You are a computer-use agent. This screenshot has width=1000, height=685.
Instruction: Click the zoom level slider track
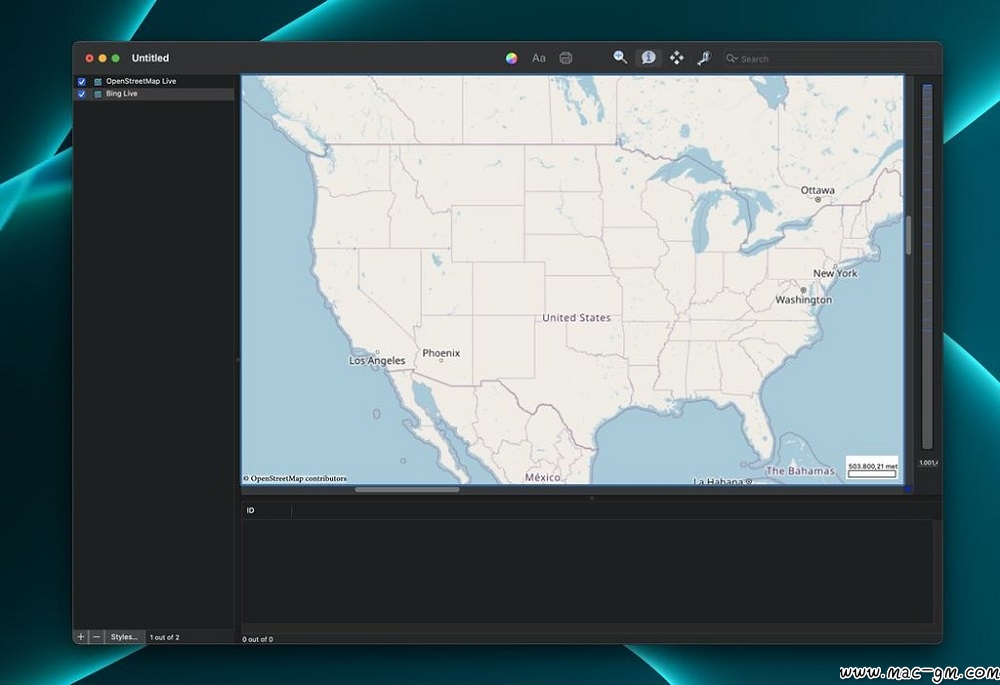tap(927, 267)
